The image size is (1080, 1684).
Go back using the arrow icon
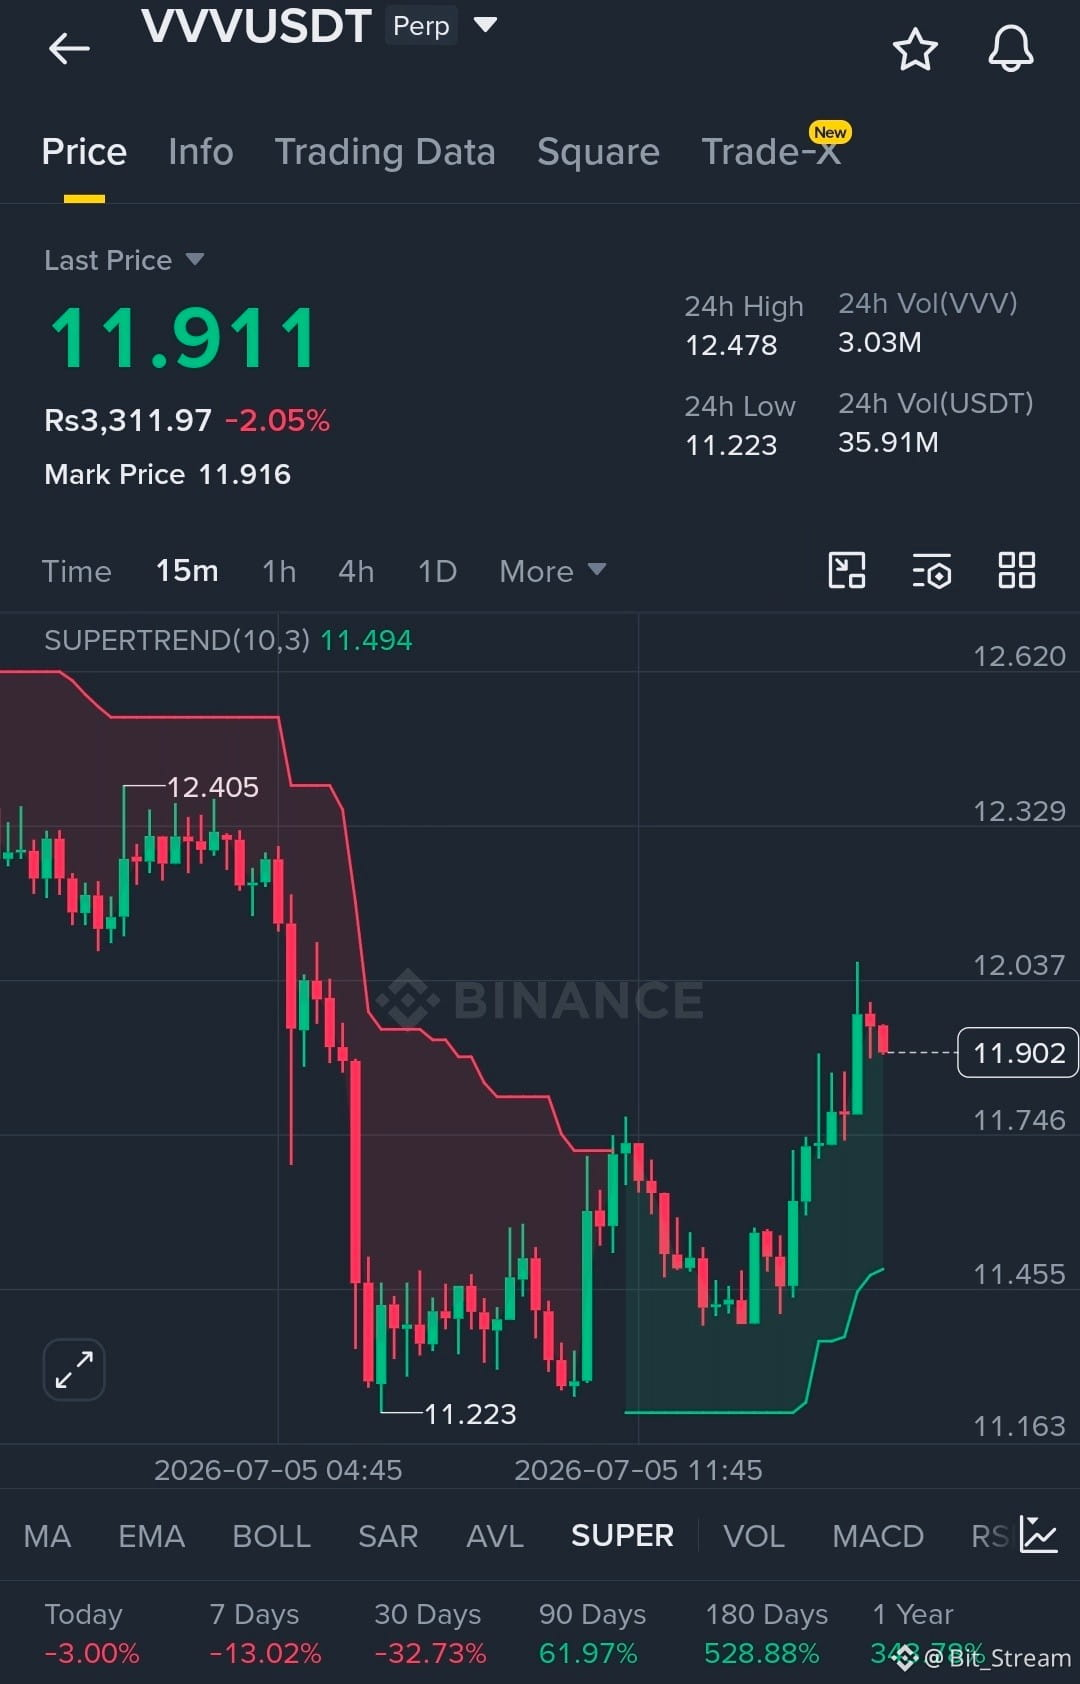(69, 47)
